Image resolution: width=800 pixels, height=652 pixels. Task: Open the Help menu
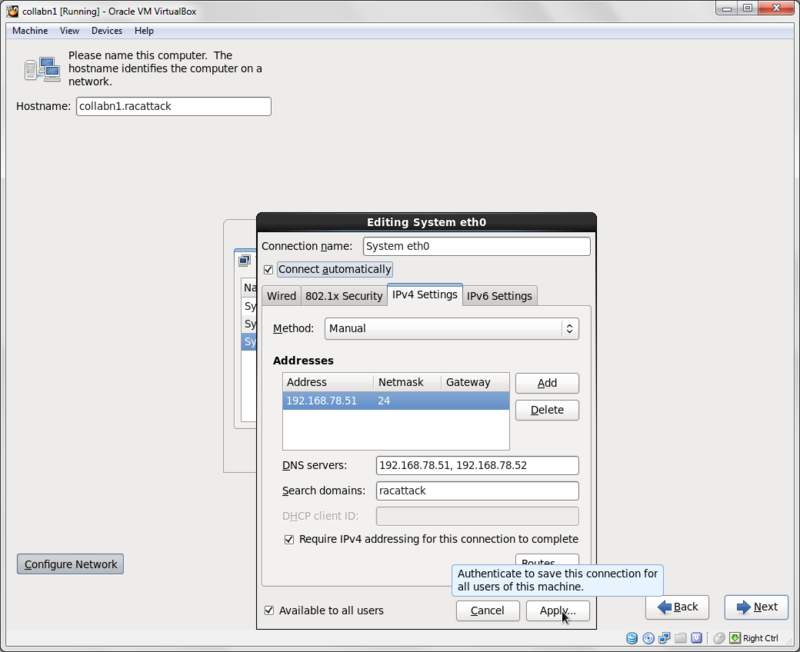tap(144, 31)
